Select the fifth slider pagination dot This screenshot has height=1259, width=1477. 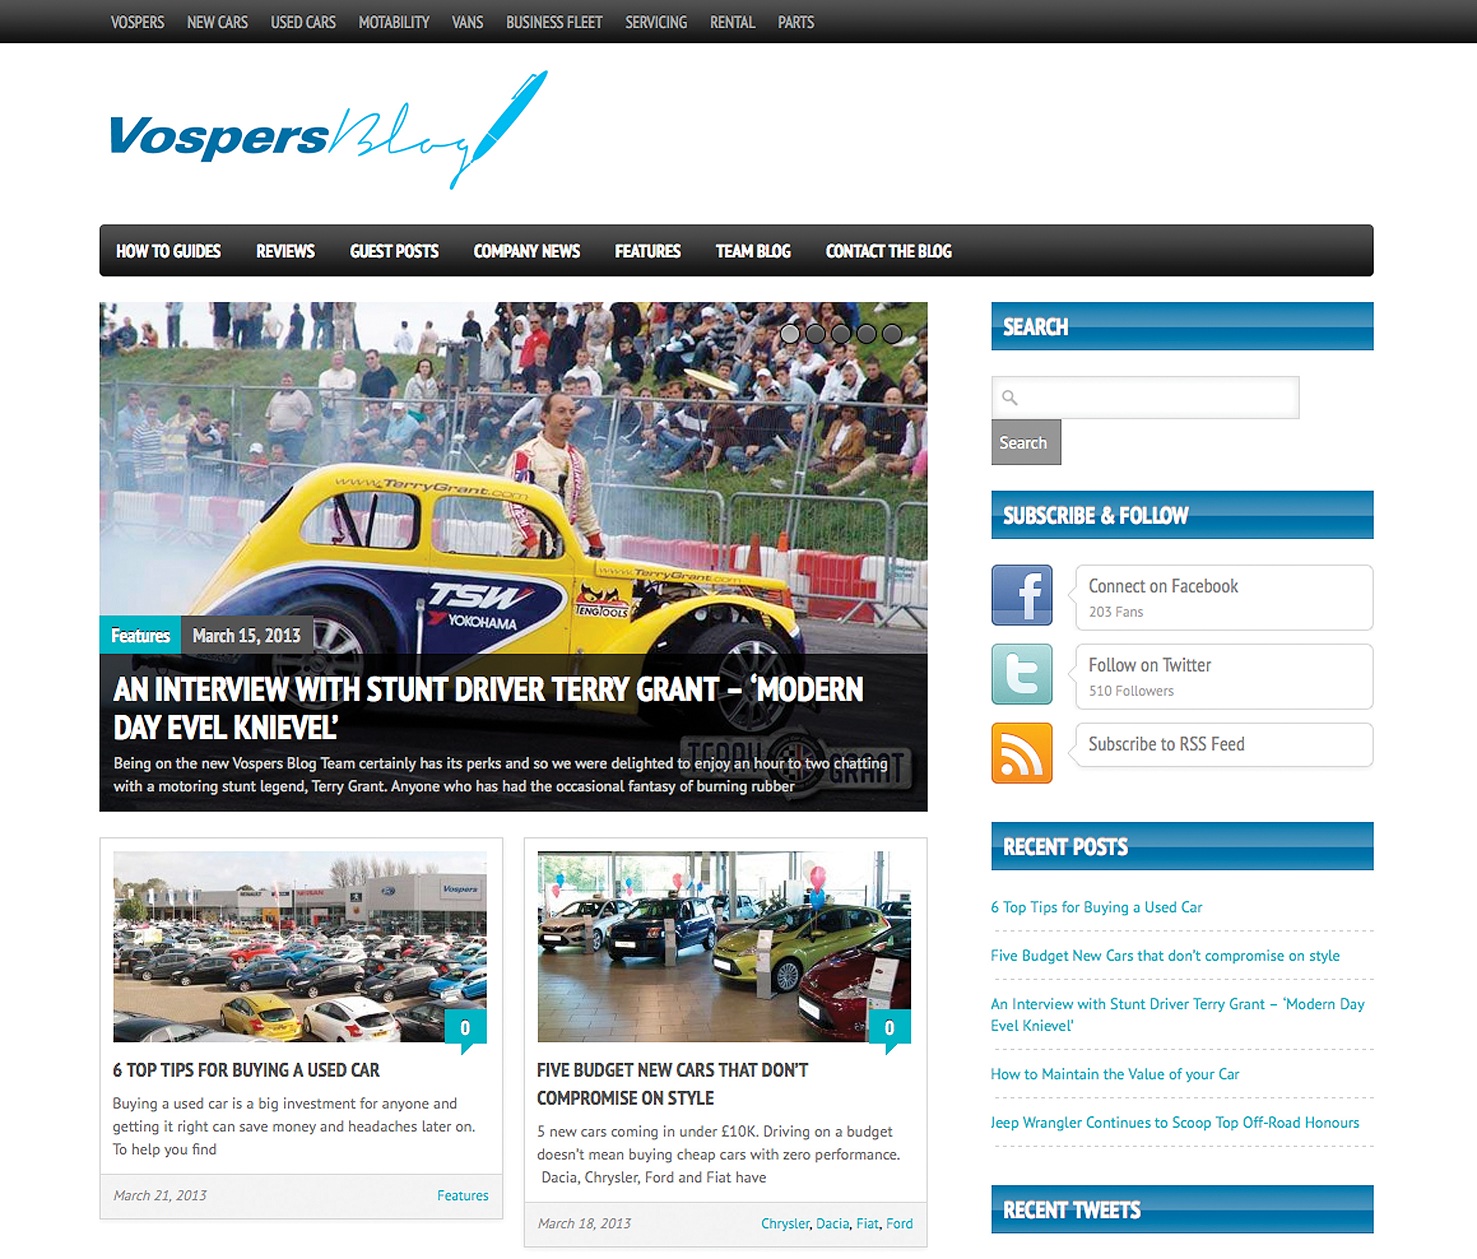pos(892,334)
